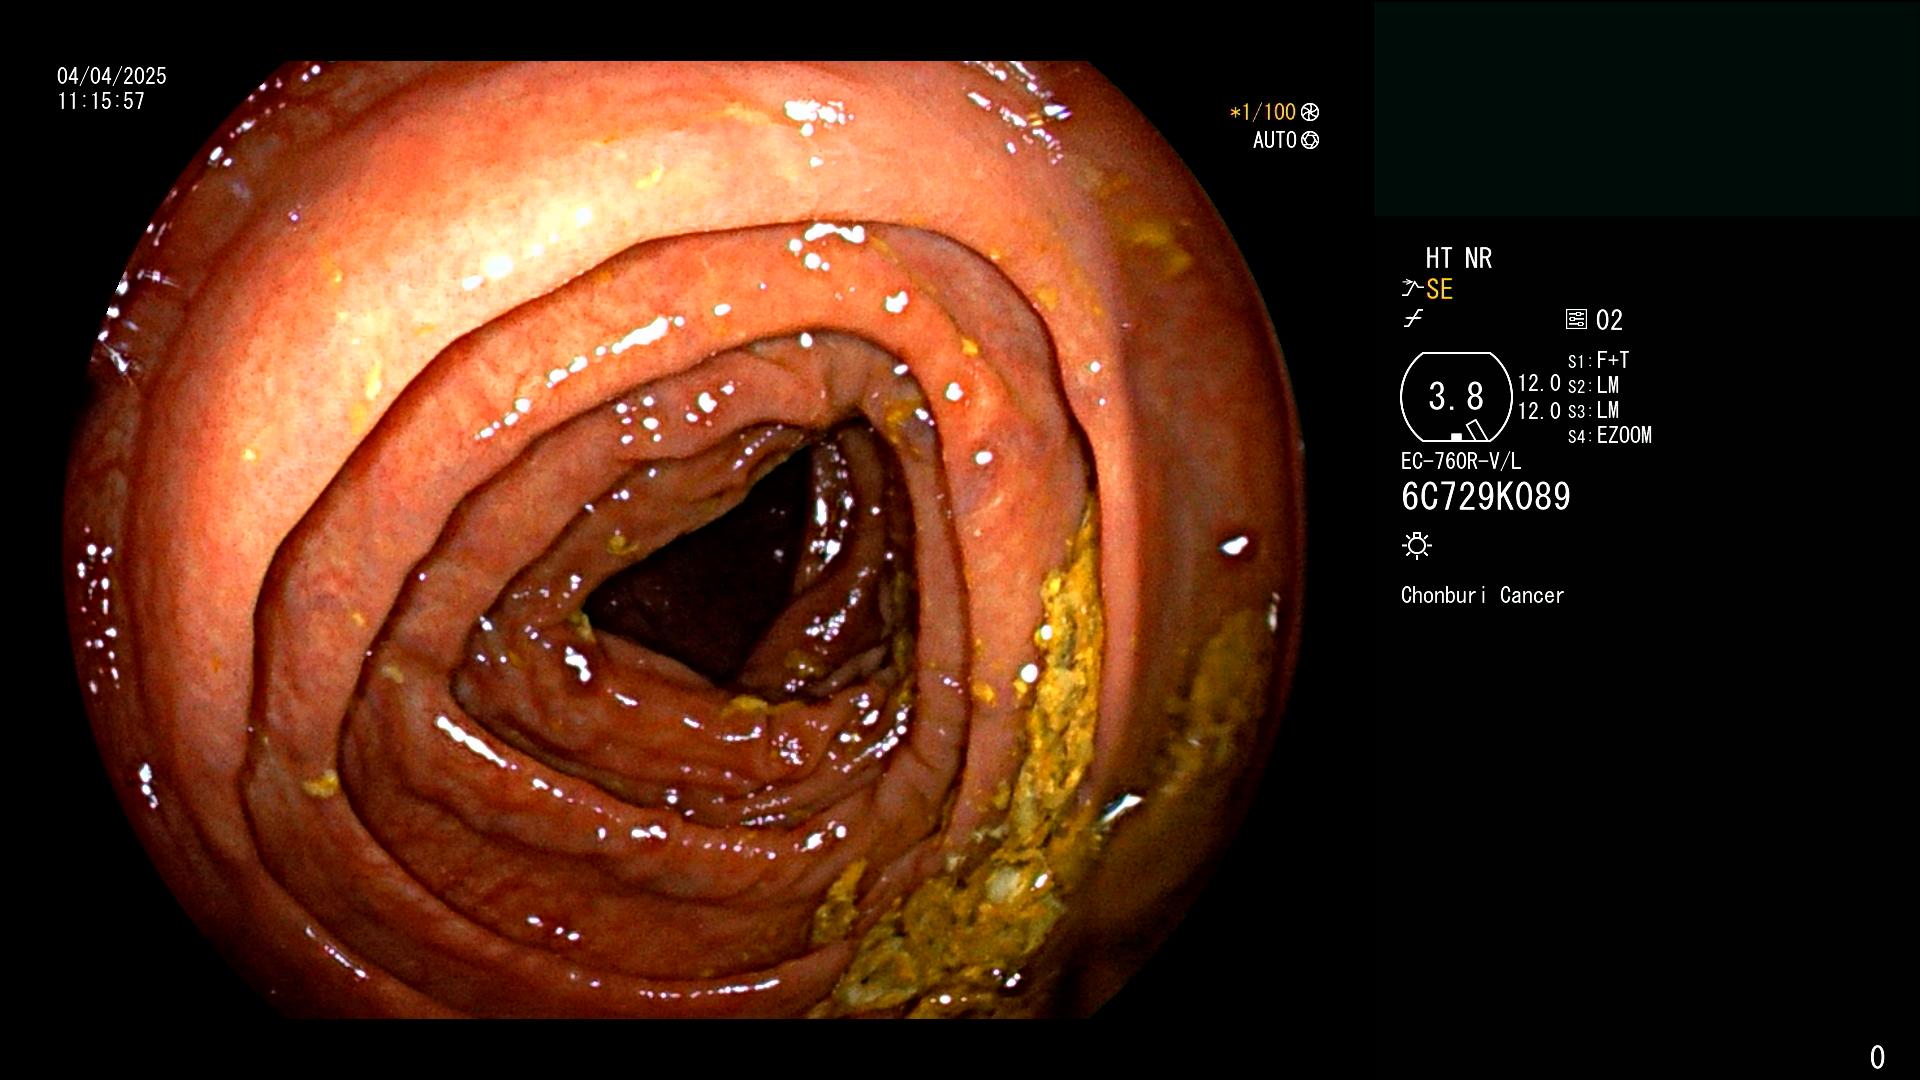The height and width of the screenshot is (1080, 1920).
Task: Click the S1 F+T switch assignment
Action: 1599,360
